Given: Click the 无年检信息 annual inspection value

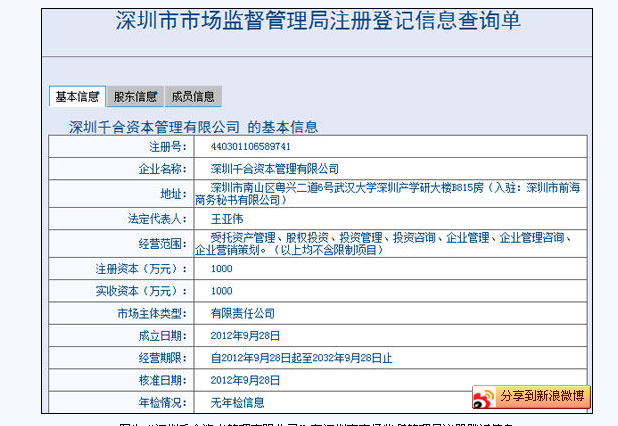Looking at the screenshot, I should click(237, 402).
